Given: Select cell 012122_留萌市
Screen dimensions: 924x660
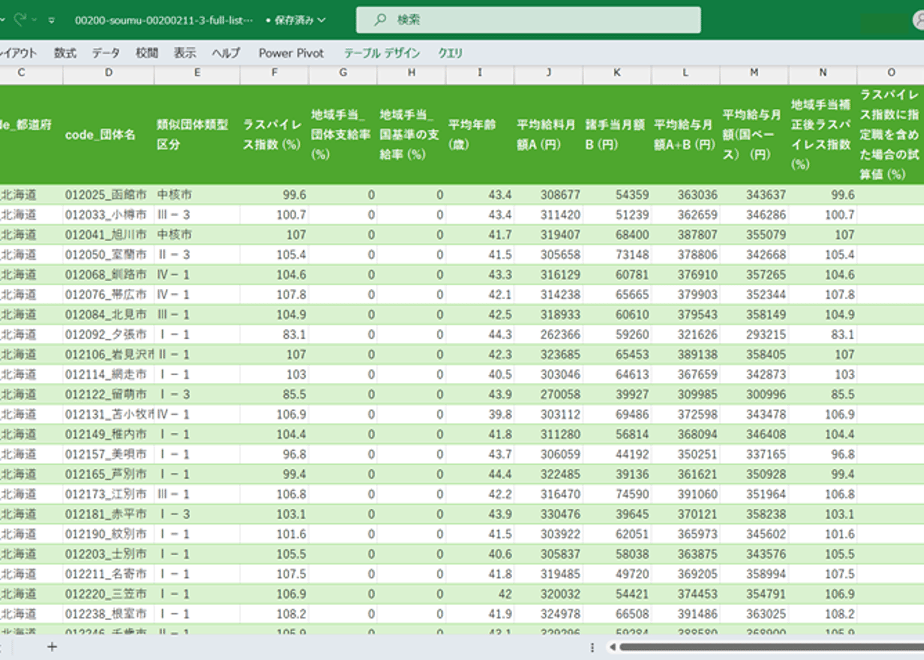Looking at the screenshot, I should [108, 394].
